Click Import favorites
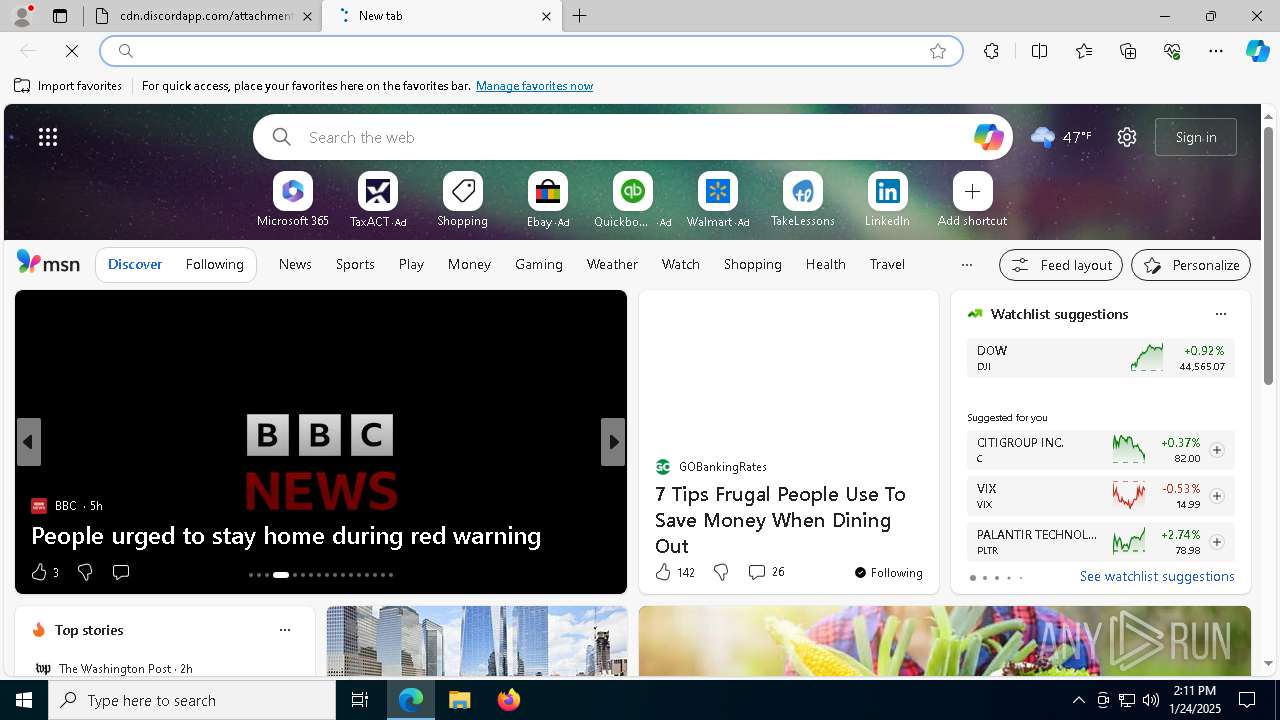Viewport: 1280px width, 720px height. coord(68,86)
